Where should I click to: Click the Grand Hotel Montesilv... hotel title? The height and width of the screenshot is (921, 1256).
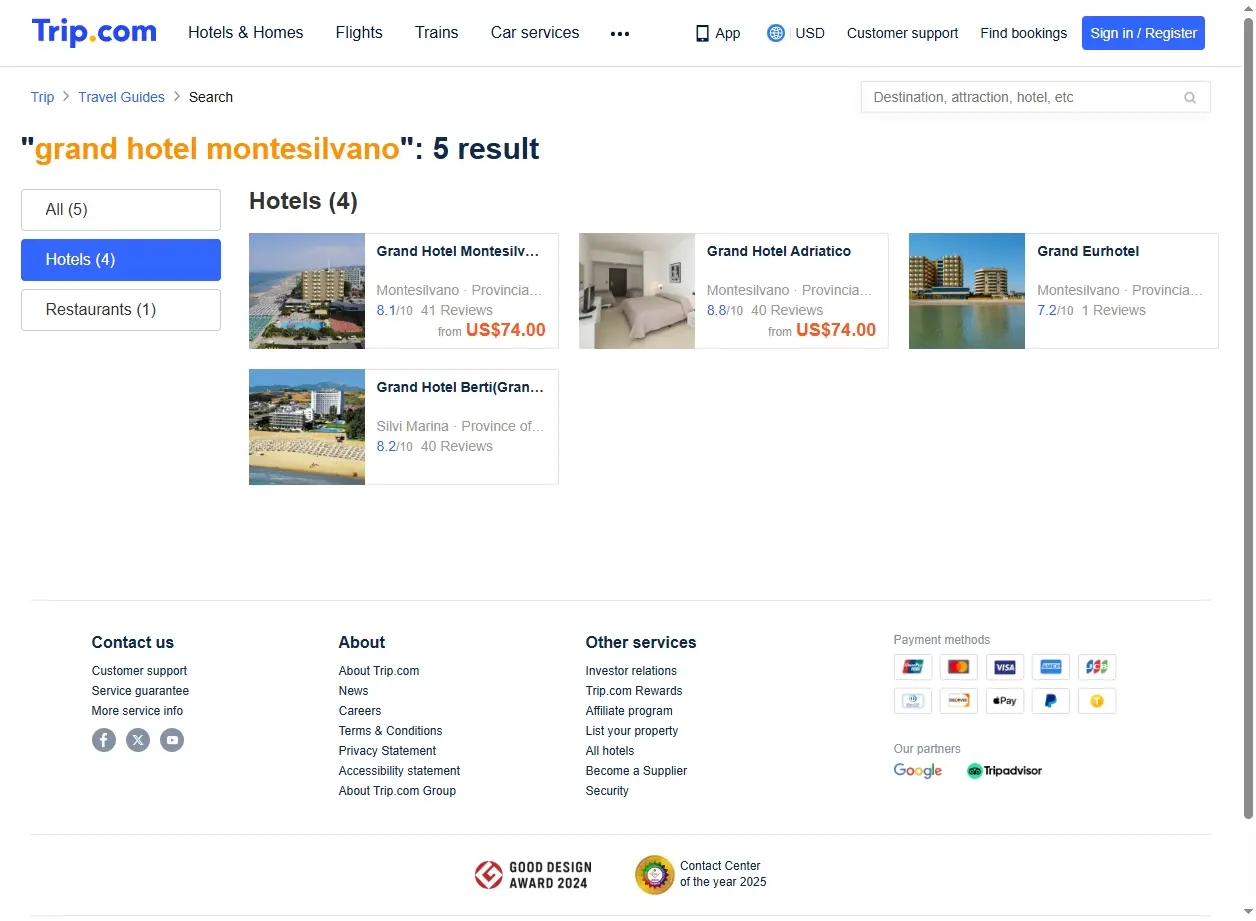click(x=458, y=251)
